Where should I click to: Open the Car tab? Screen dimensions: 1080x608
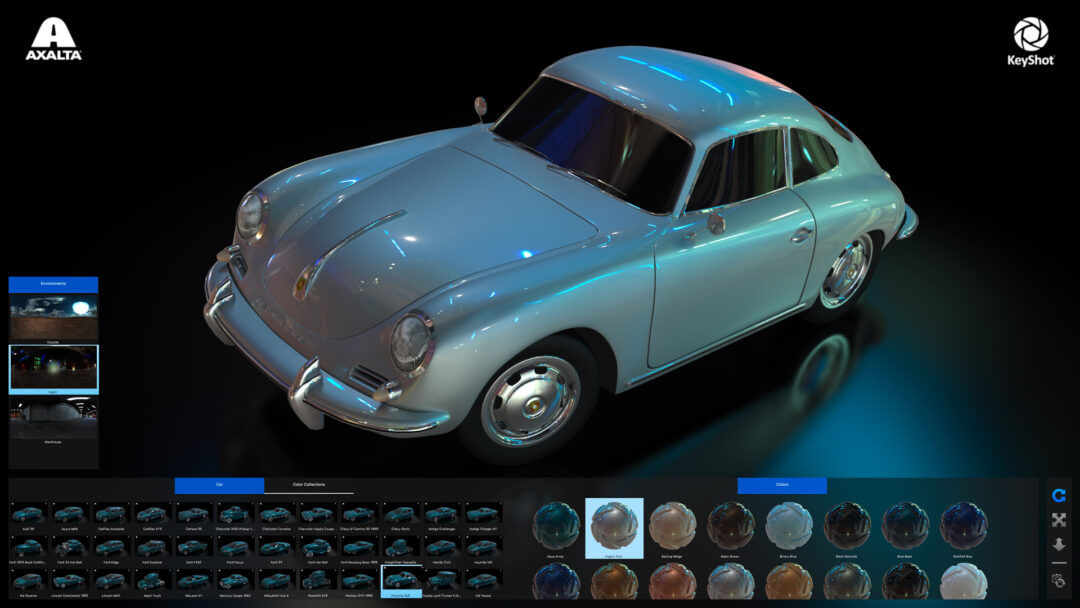point(219,485)
